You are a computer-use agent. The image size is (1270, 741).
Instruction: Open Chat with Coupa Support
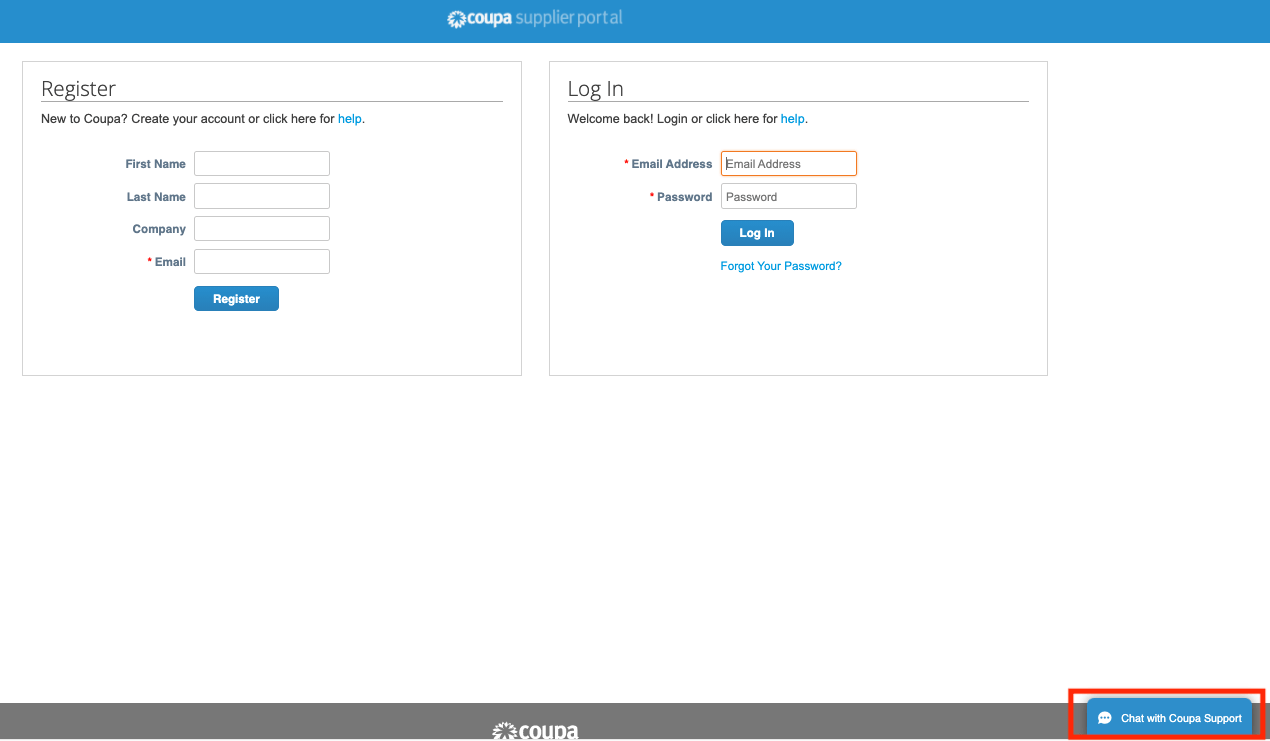pyautogui.click(x=1169, y=717)
